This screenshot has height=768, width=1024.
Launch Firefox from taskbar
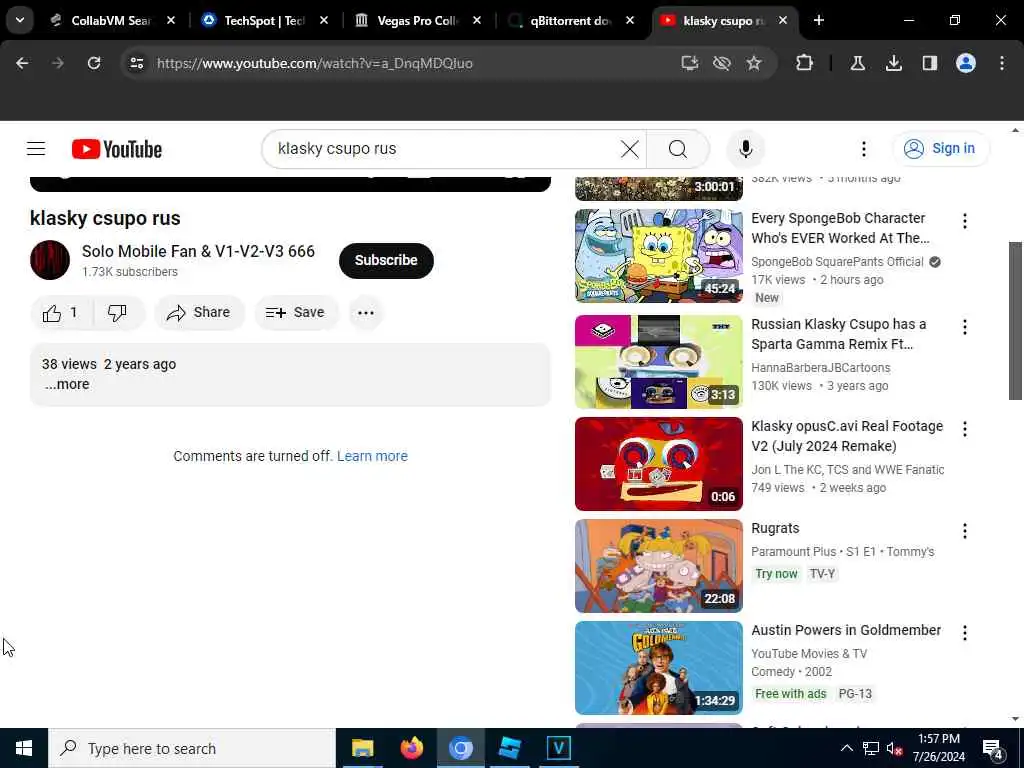pos(411,748)
